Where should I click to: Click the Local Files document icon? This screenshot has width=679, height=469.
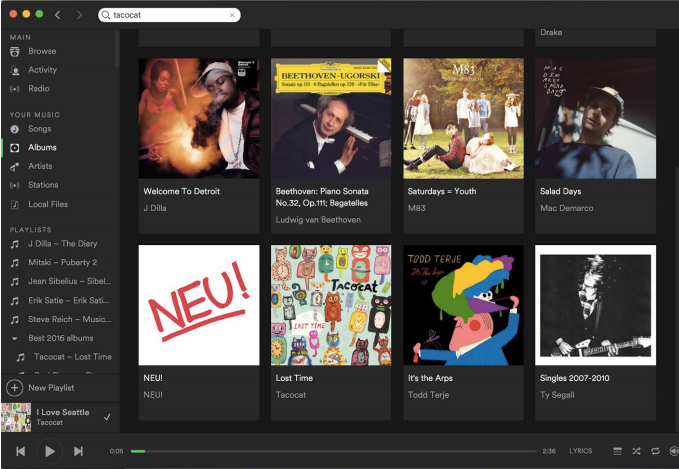15,204
